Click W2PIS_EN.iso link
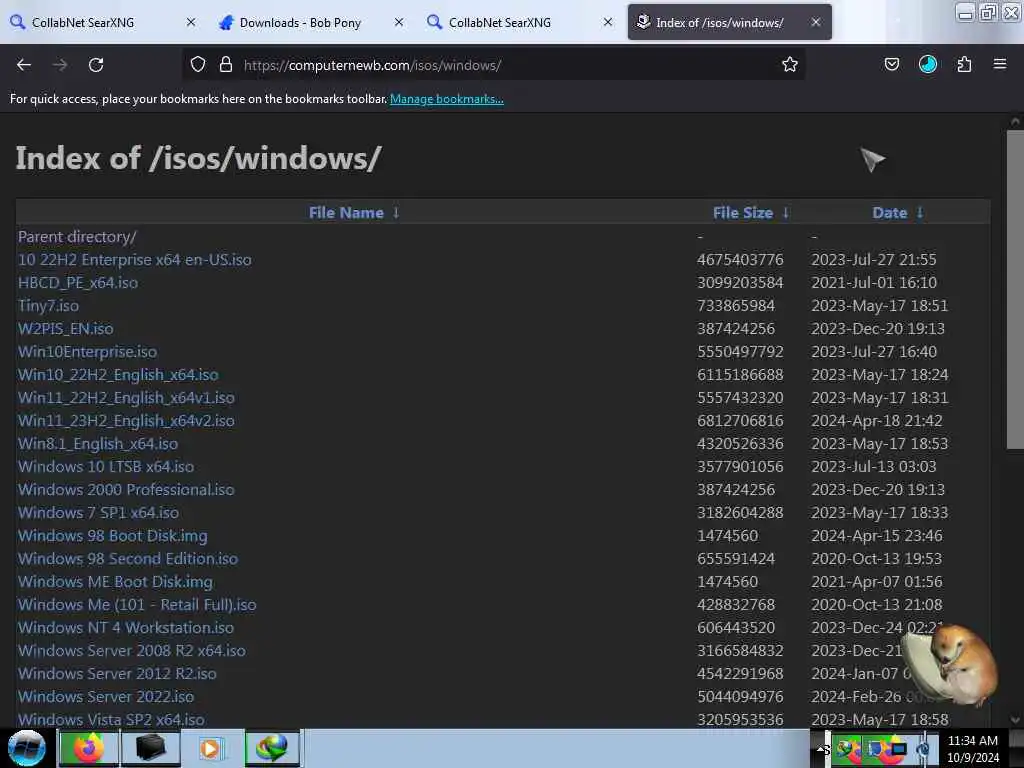 [65, 328]
